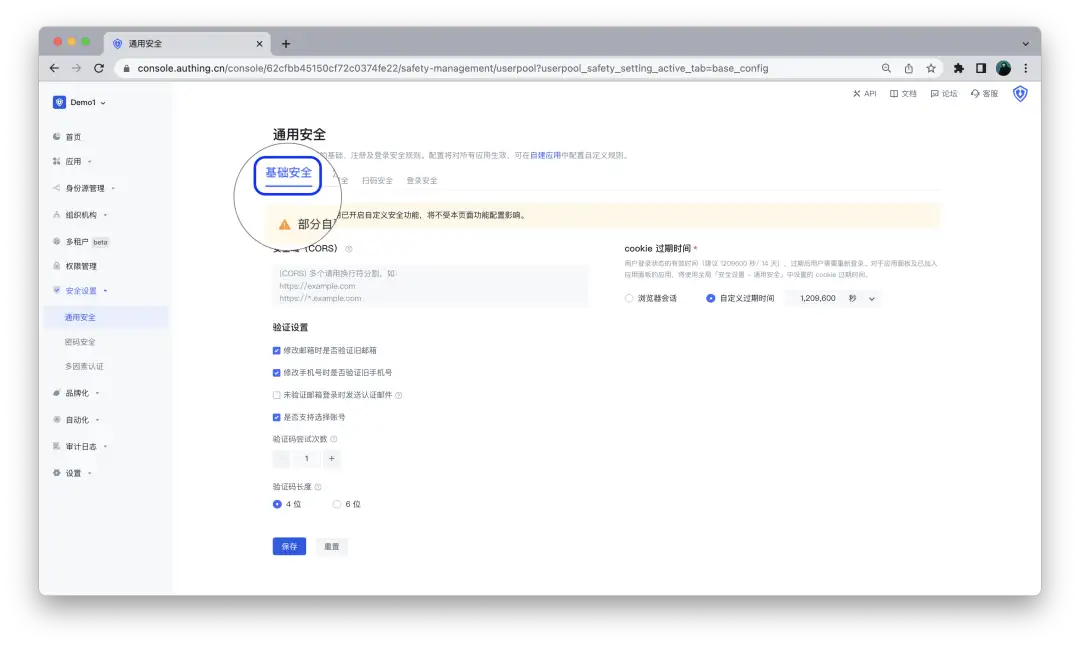Click the browser forward arrow
The height and width of the screenshot is (647, 1080).
(76, 68)
